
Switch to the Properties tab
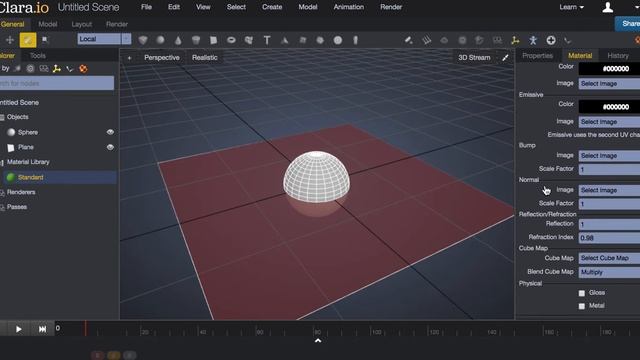tap(537, 56)
